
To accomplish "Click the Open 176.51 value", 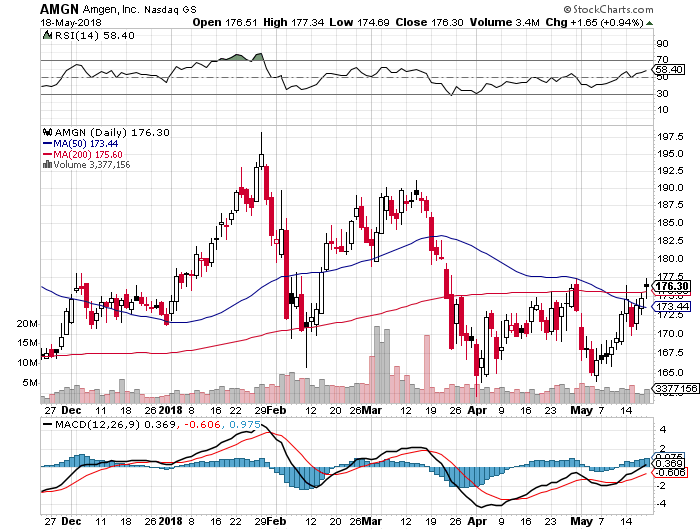I will pos(225,22).
